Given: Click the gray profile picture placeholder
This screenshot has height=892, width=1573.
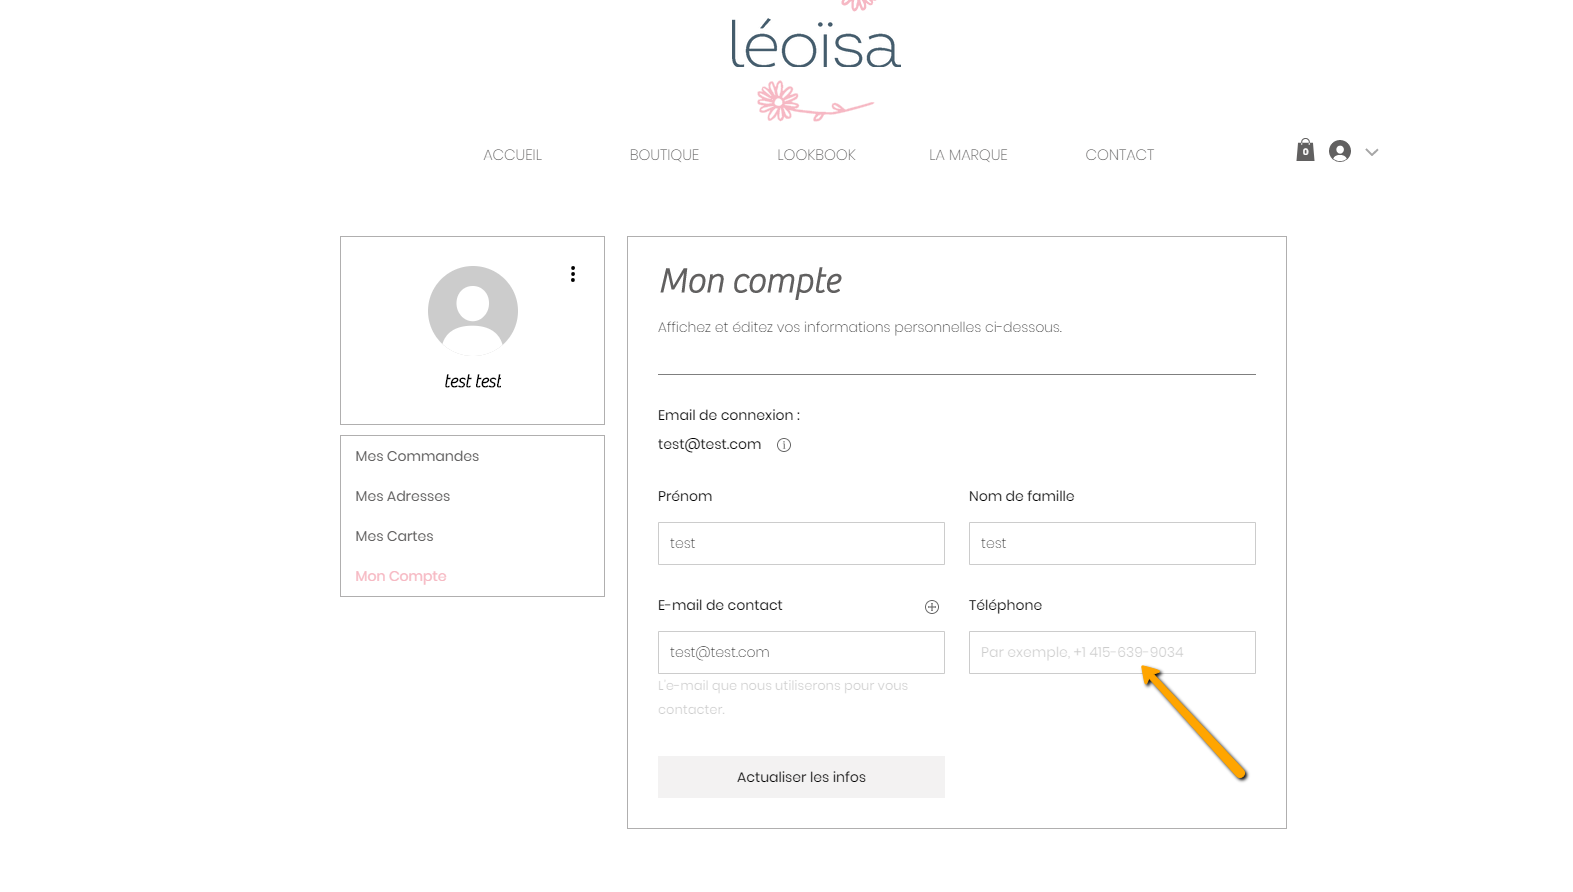Looking at the screenshot, I should pos(473,311).
